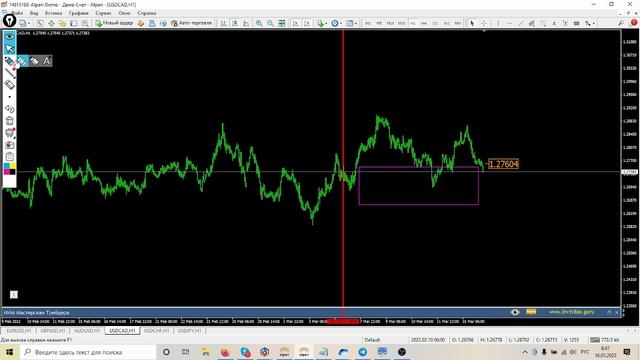The height and width of the screenshot is (360, 640).
Task: Switch chart to line chart mode
Action: [246, 23]
